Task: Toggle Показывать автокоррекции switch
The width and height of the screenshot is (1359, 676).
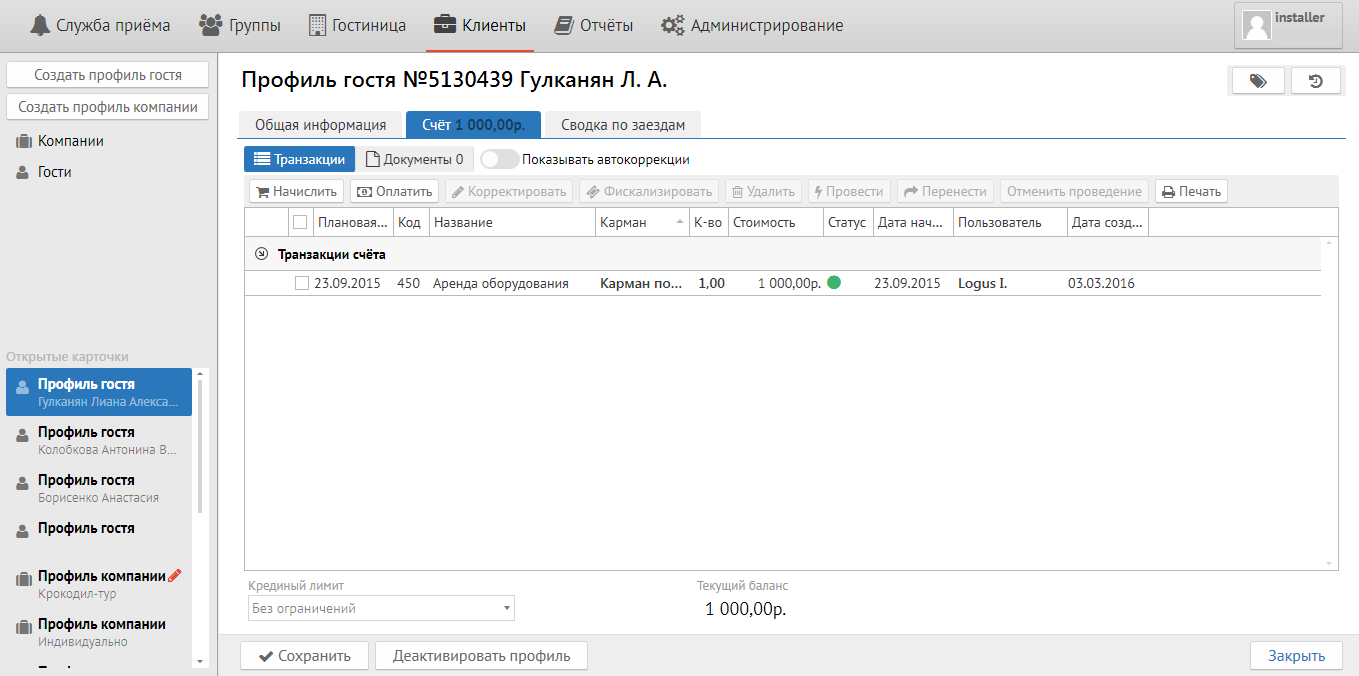Action: [x=500, y=159]
